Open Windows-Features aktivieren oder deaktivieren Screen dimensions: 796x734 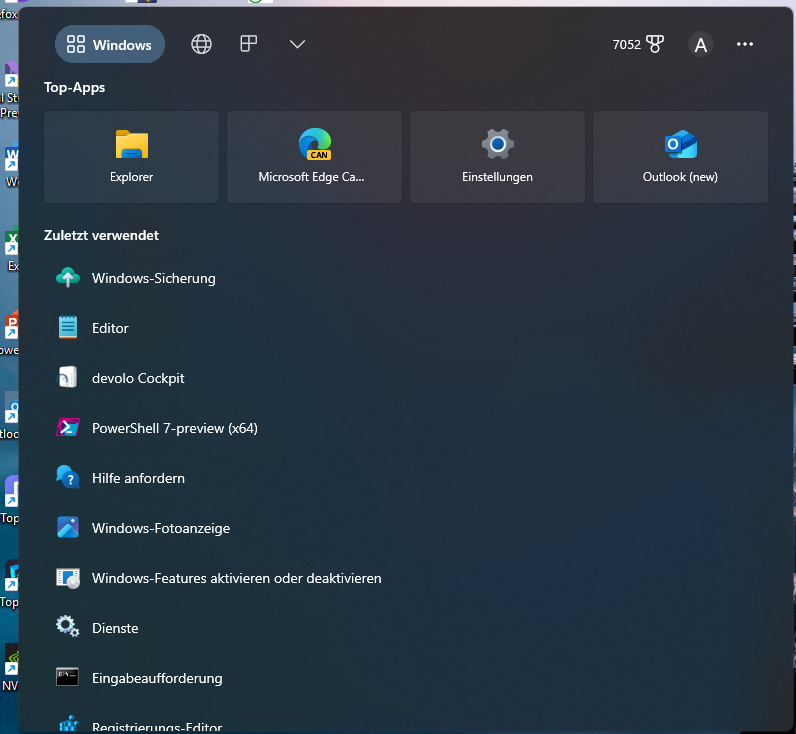pyautogui.click(x=236, y=578)
